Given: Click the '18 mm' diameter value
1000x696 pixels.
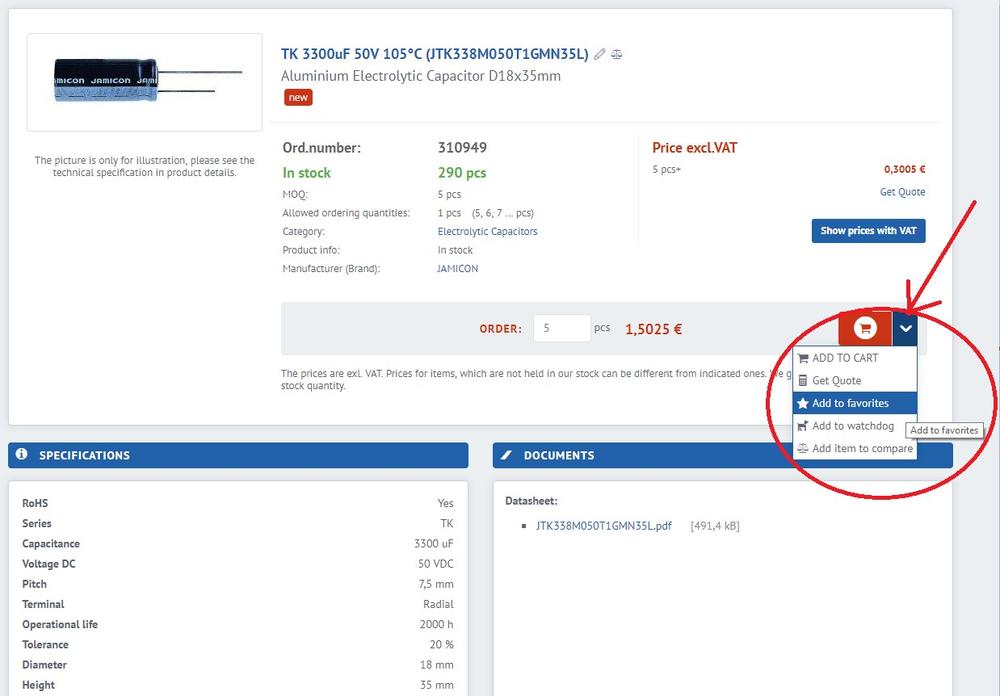Looking at the screenshot, I should (x=437, y=665).
